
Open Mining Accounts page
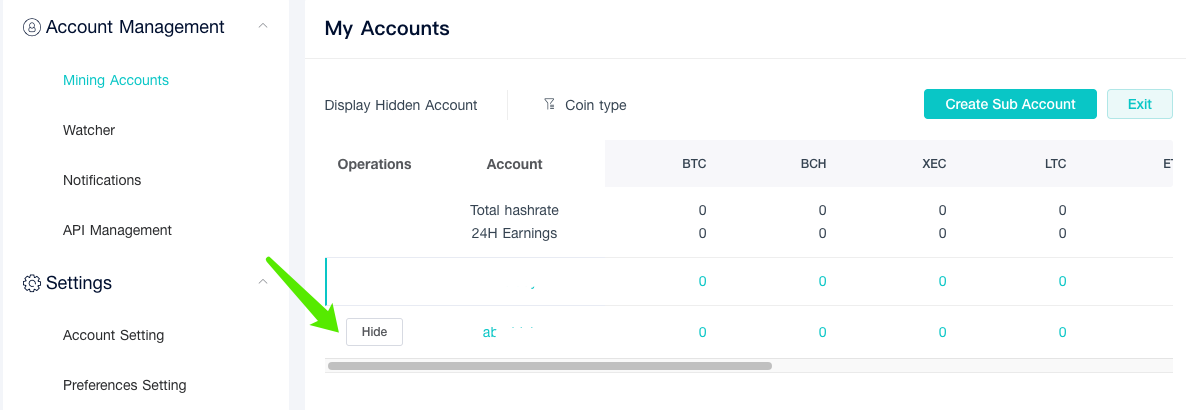116,80
